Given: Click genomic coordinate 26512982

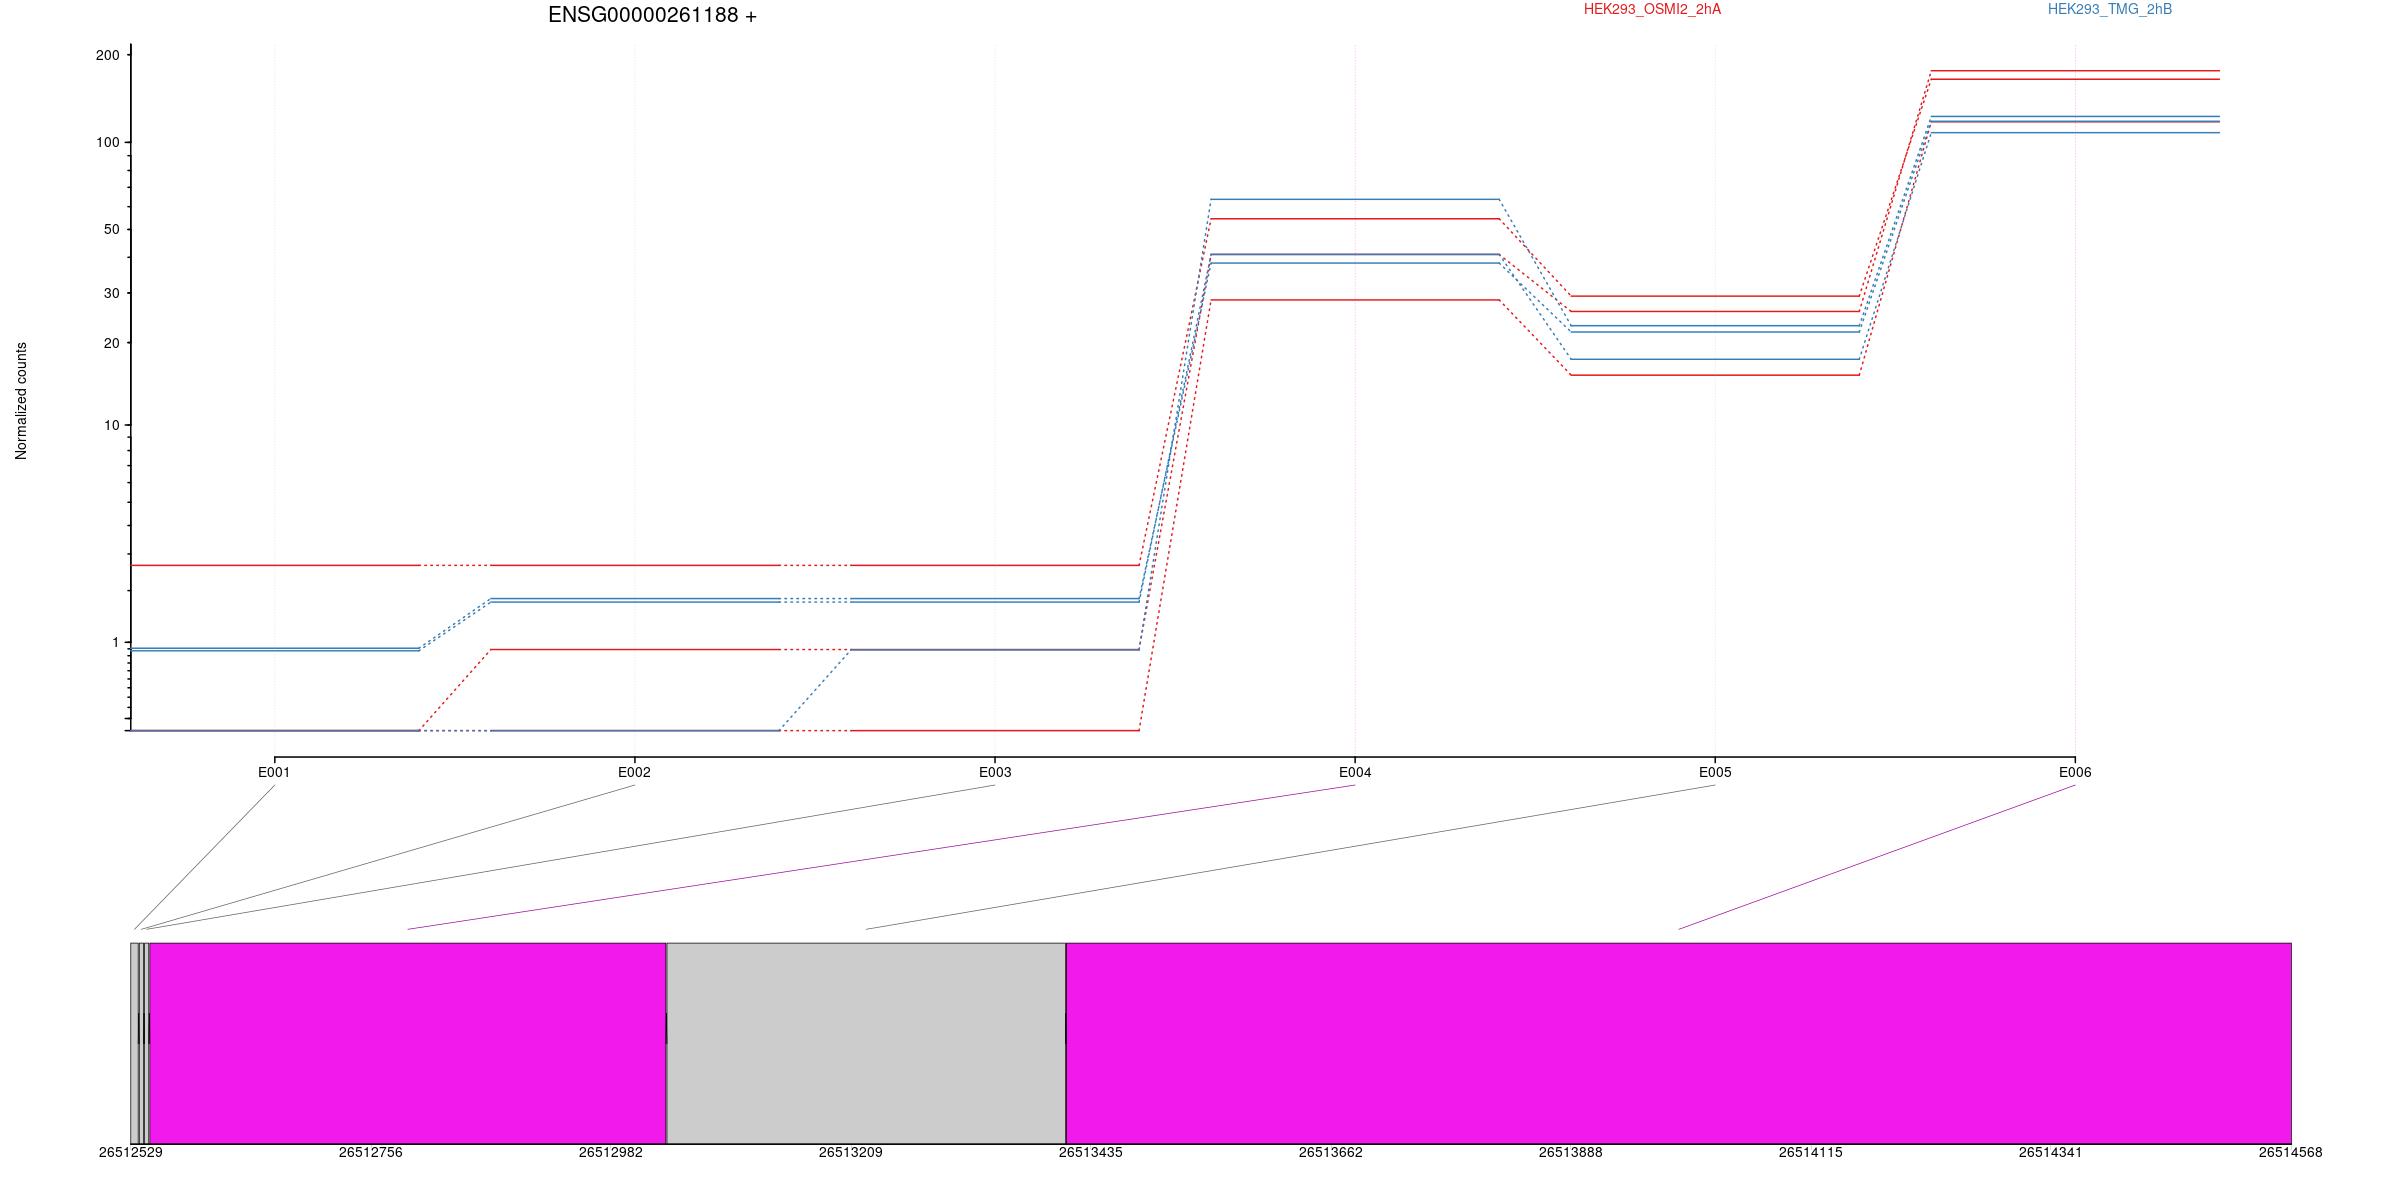Looking at the screenshot, I should (x=611, y=1152).
